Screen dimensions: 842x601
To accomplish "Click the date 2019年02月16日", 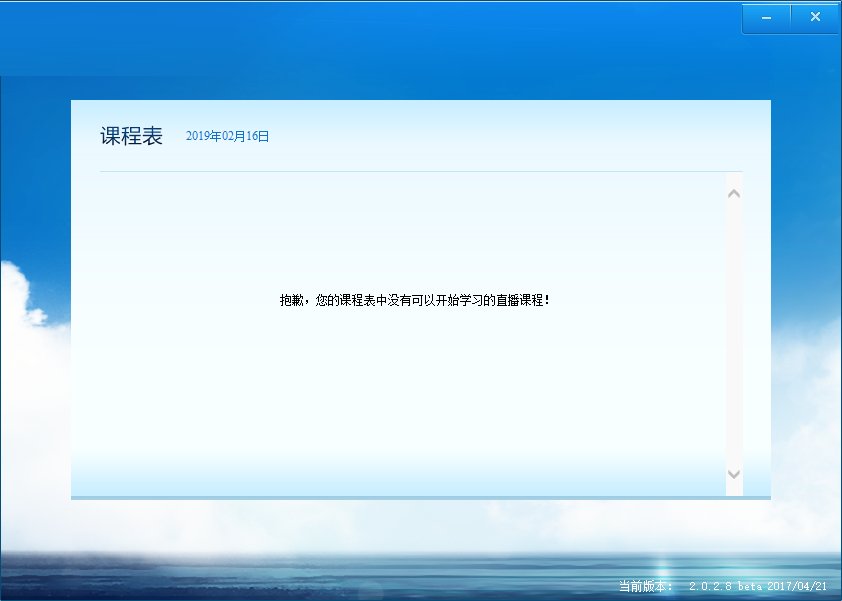I will coord(227,136).
